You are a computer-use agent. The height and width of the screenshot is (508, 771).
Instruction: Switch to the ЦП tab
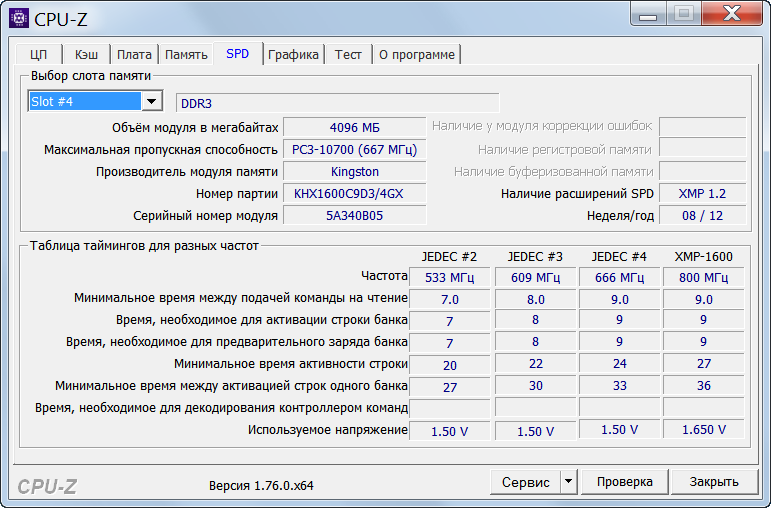coord(39,54)
